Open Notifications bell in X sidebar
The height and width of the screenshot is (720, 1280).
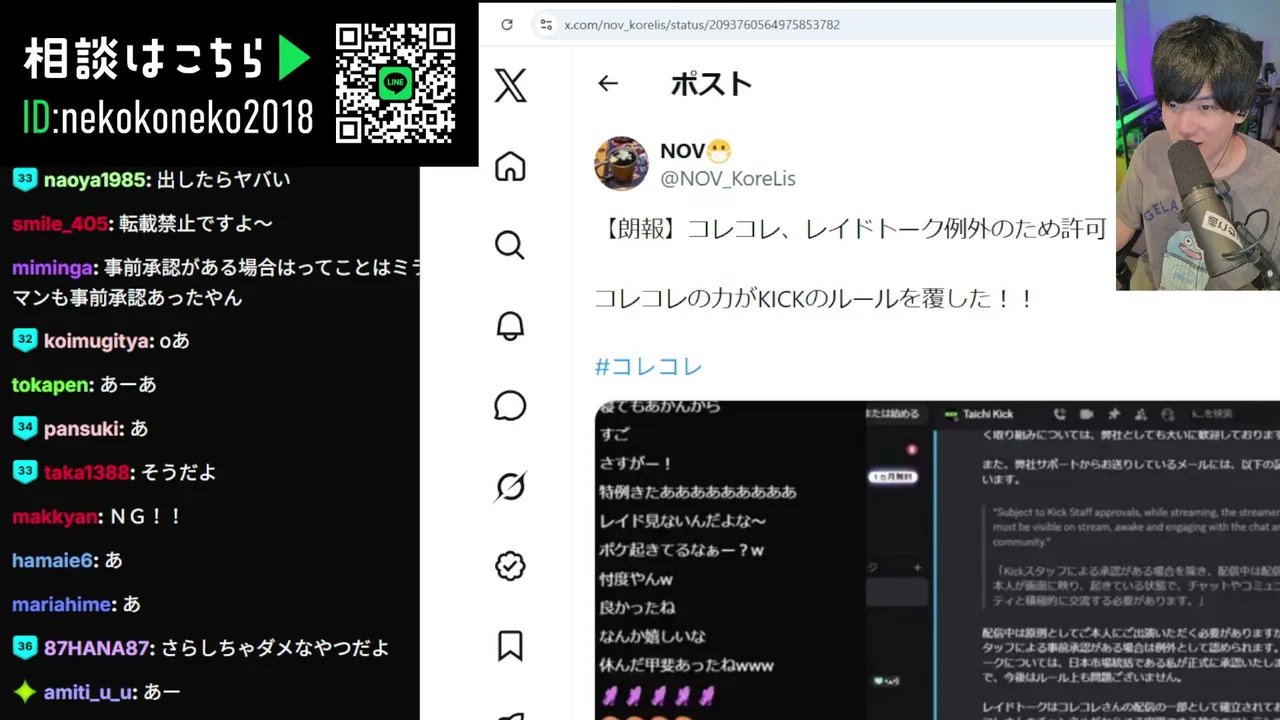(x=510, y=326)
